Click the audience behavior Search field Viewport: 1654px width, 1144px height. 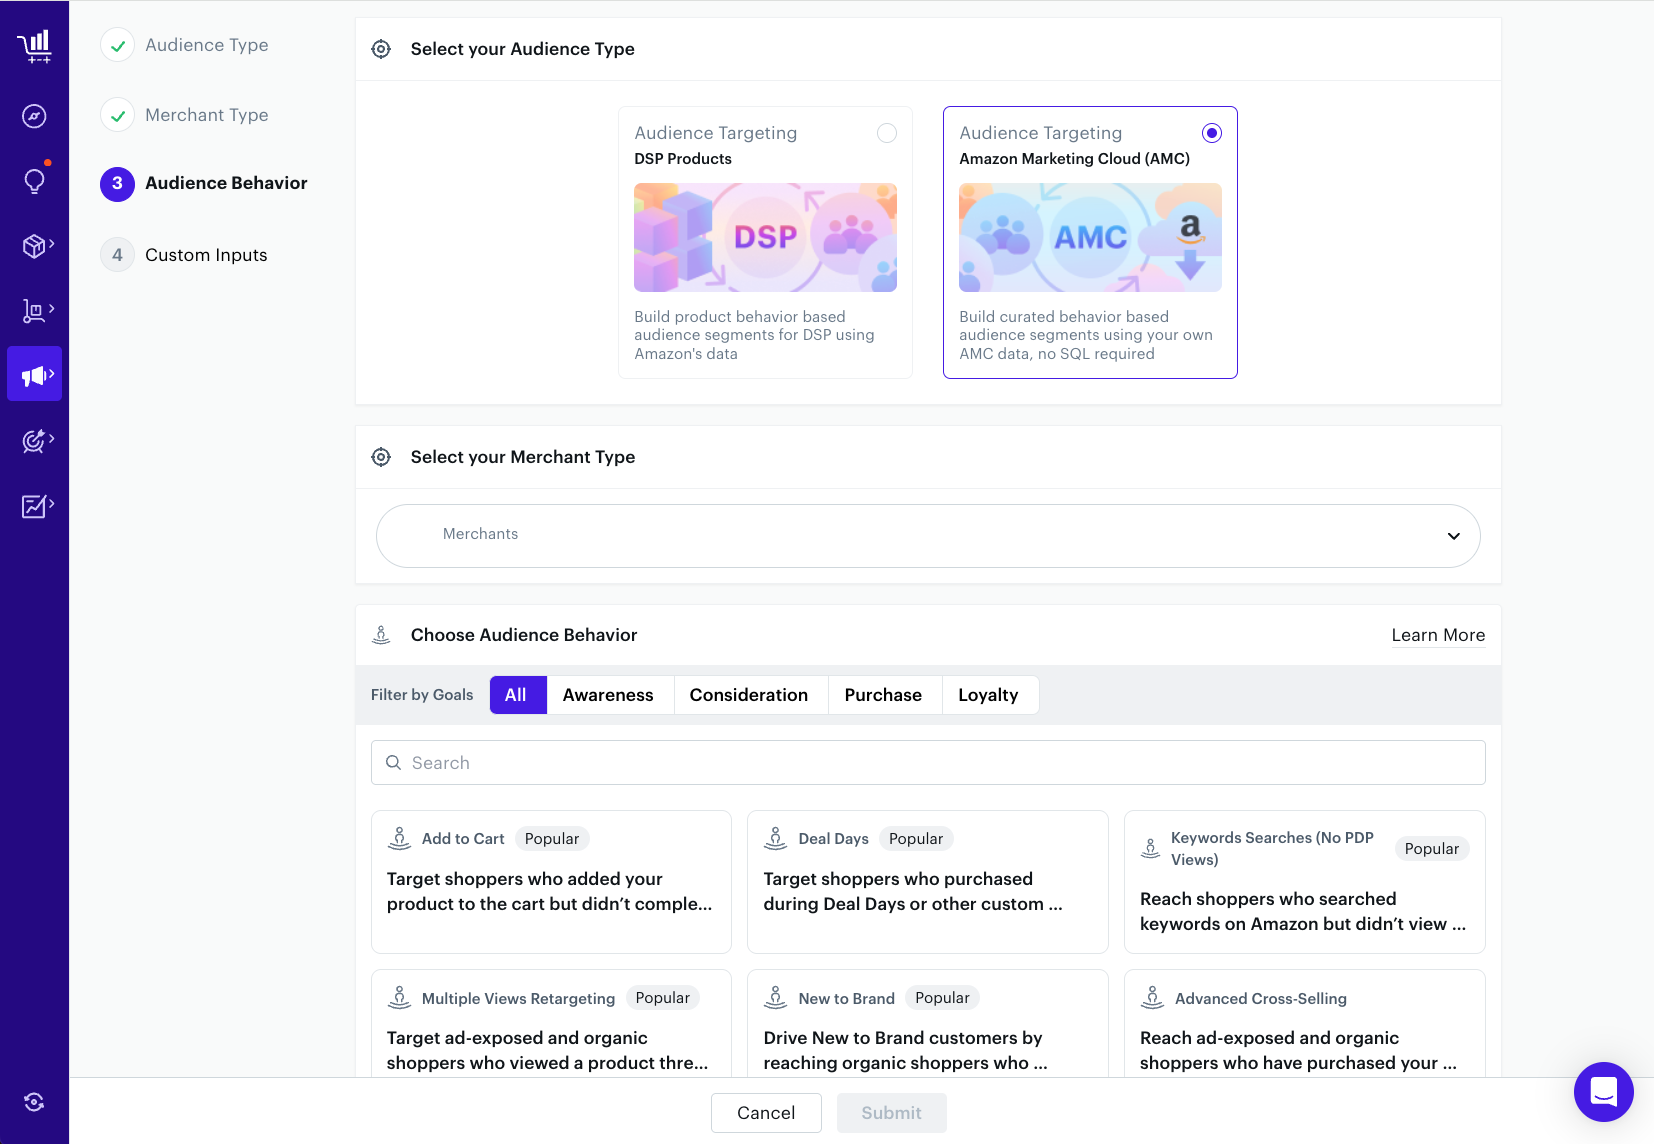[x=928, y=763]
